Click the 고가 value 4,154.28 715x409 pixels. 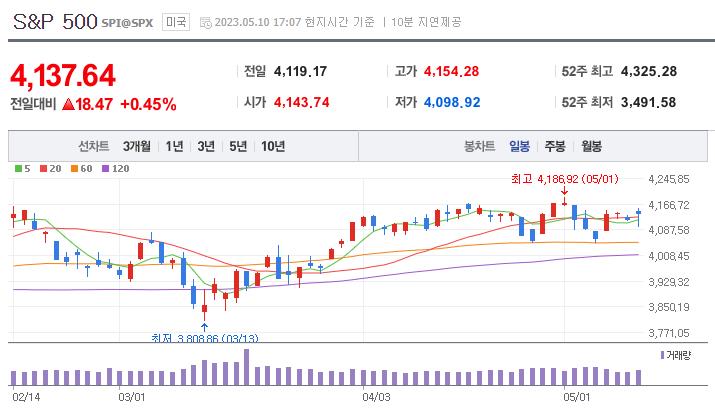pyautogui.click(x=451, y=71)
